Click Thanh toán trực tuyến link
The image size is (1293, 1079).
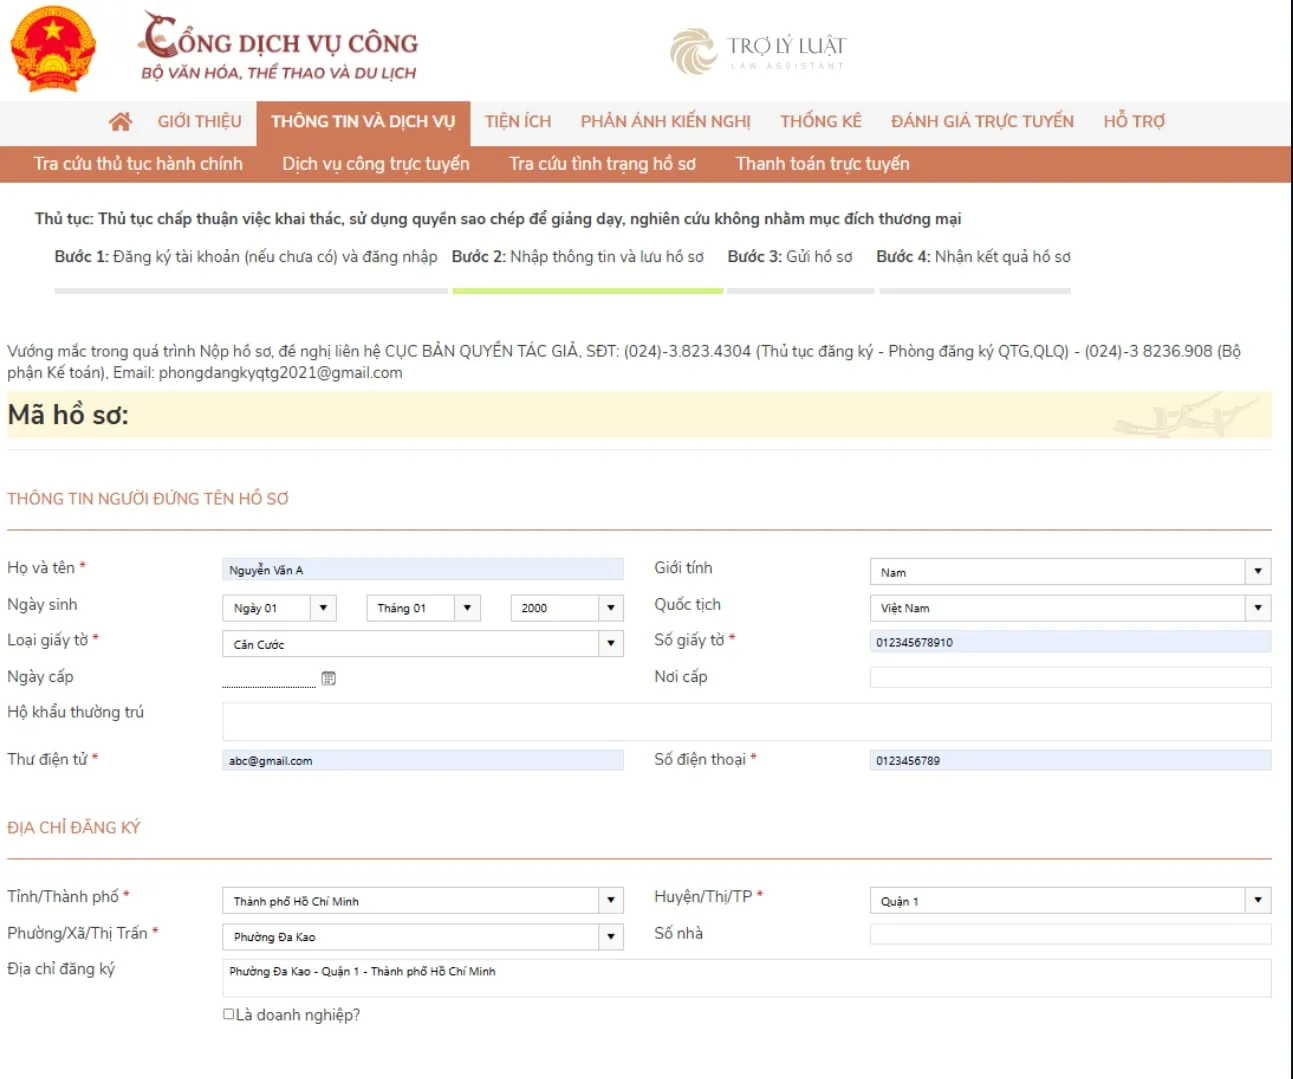[x=822, y=164]
